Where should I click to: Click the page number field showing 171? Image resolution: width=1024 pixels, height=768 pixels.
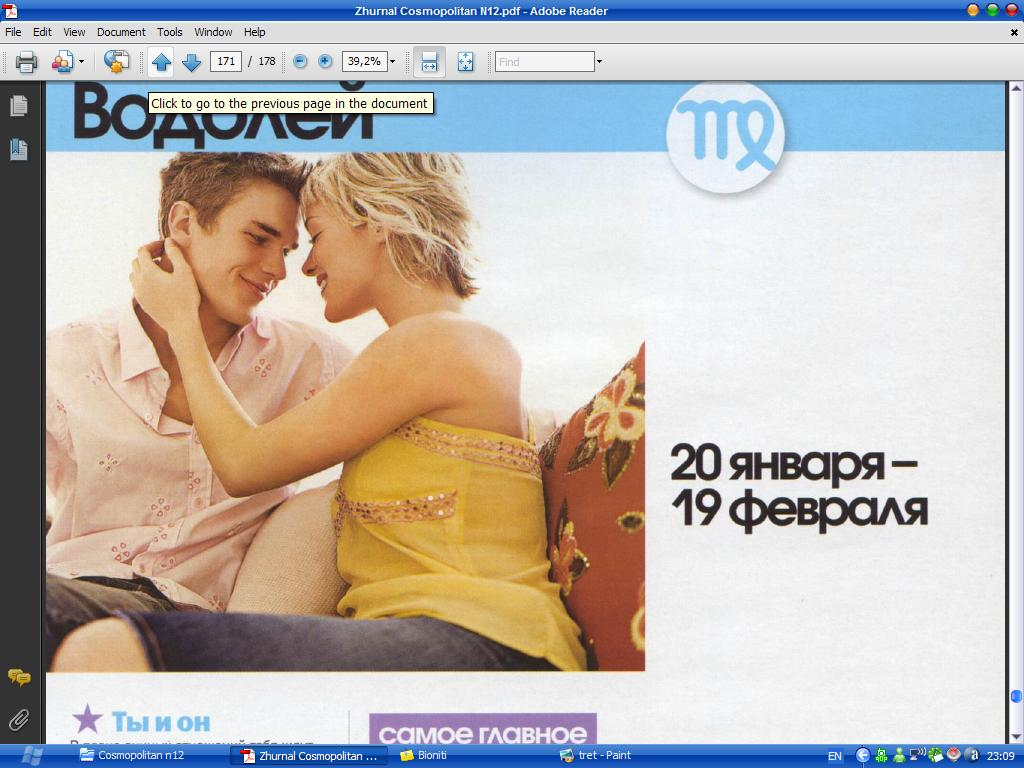226,61
